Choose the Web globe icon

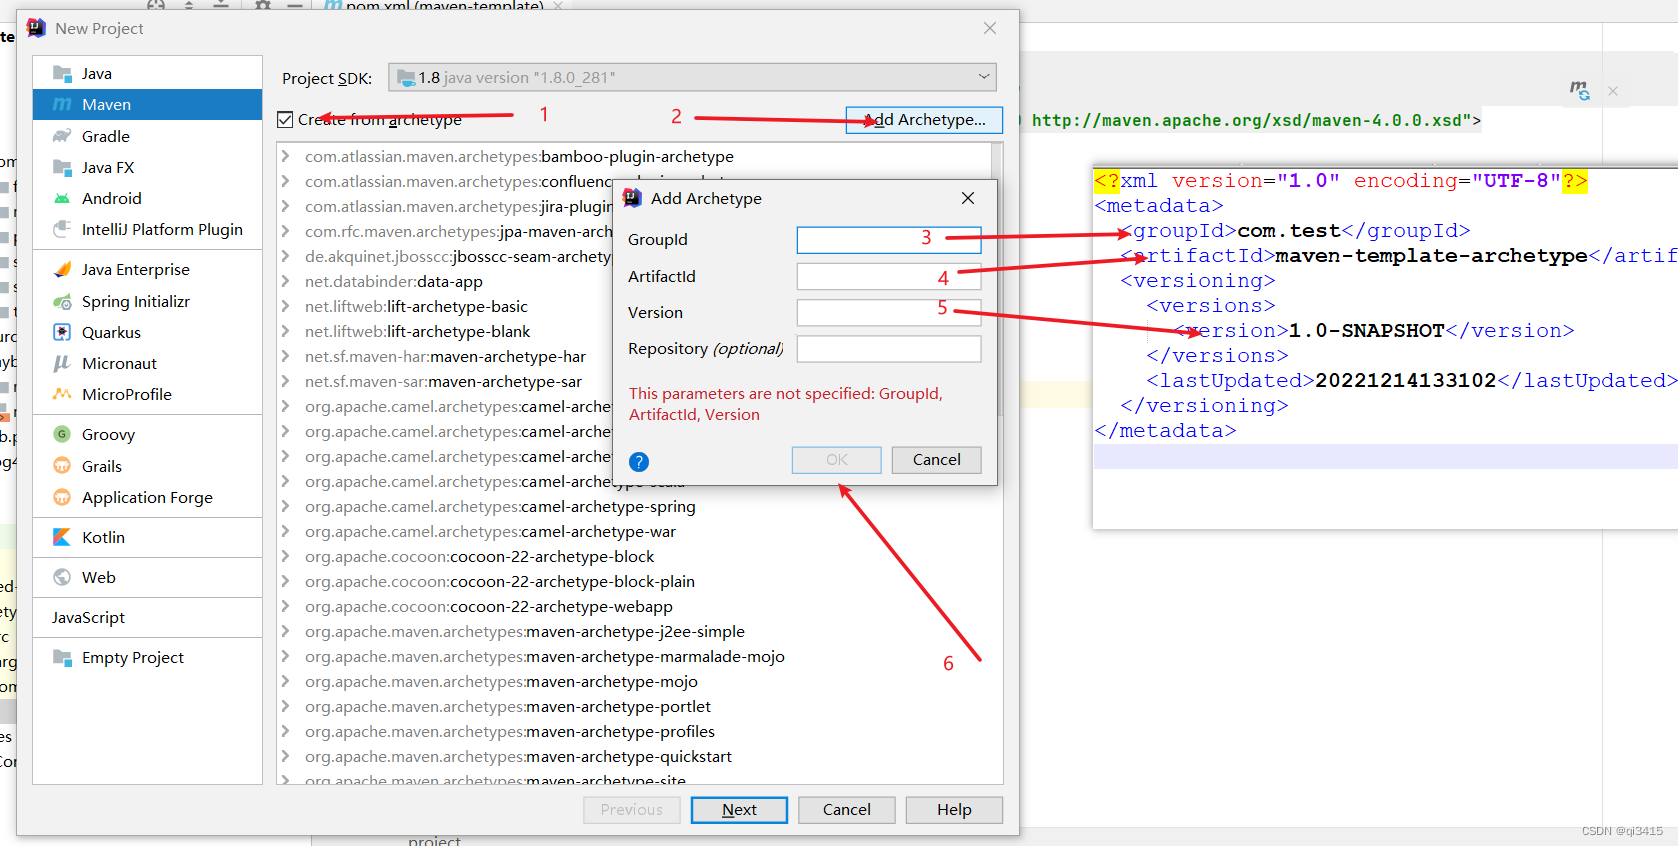coord(62,577)
